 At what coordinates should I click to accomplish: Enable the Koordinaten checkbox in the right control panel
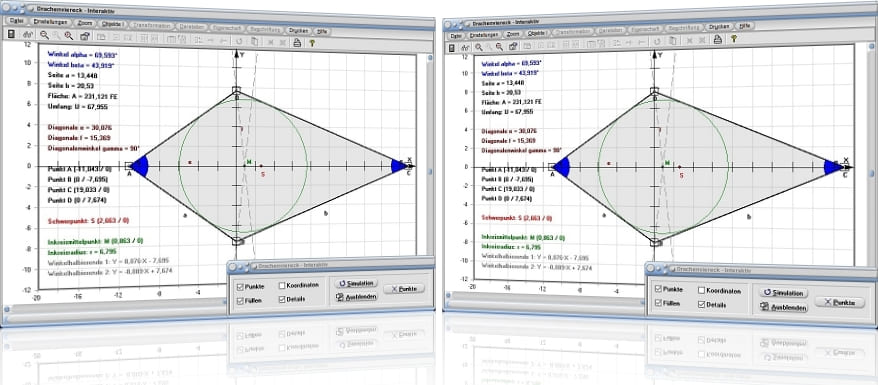[x=701, y=290]
